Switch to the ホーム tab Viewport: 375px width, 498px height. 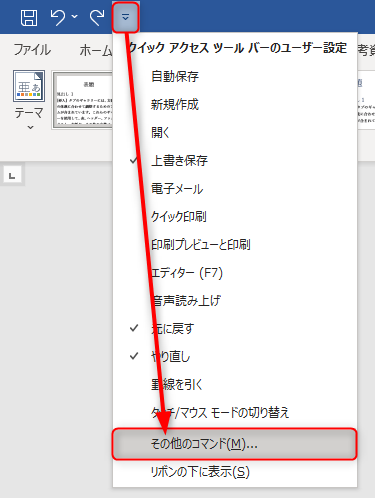click(x=95, y=50)
